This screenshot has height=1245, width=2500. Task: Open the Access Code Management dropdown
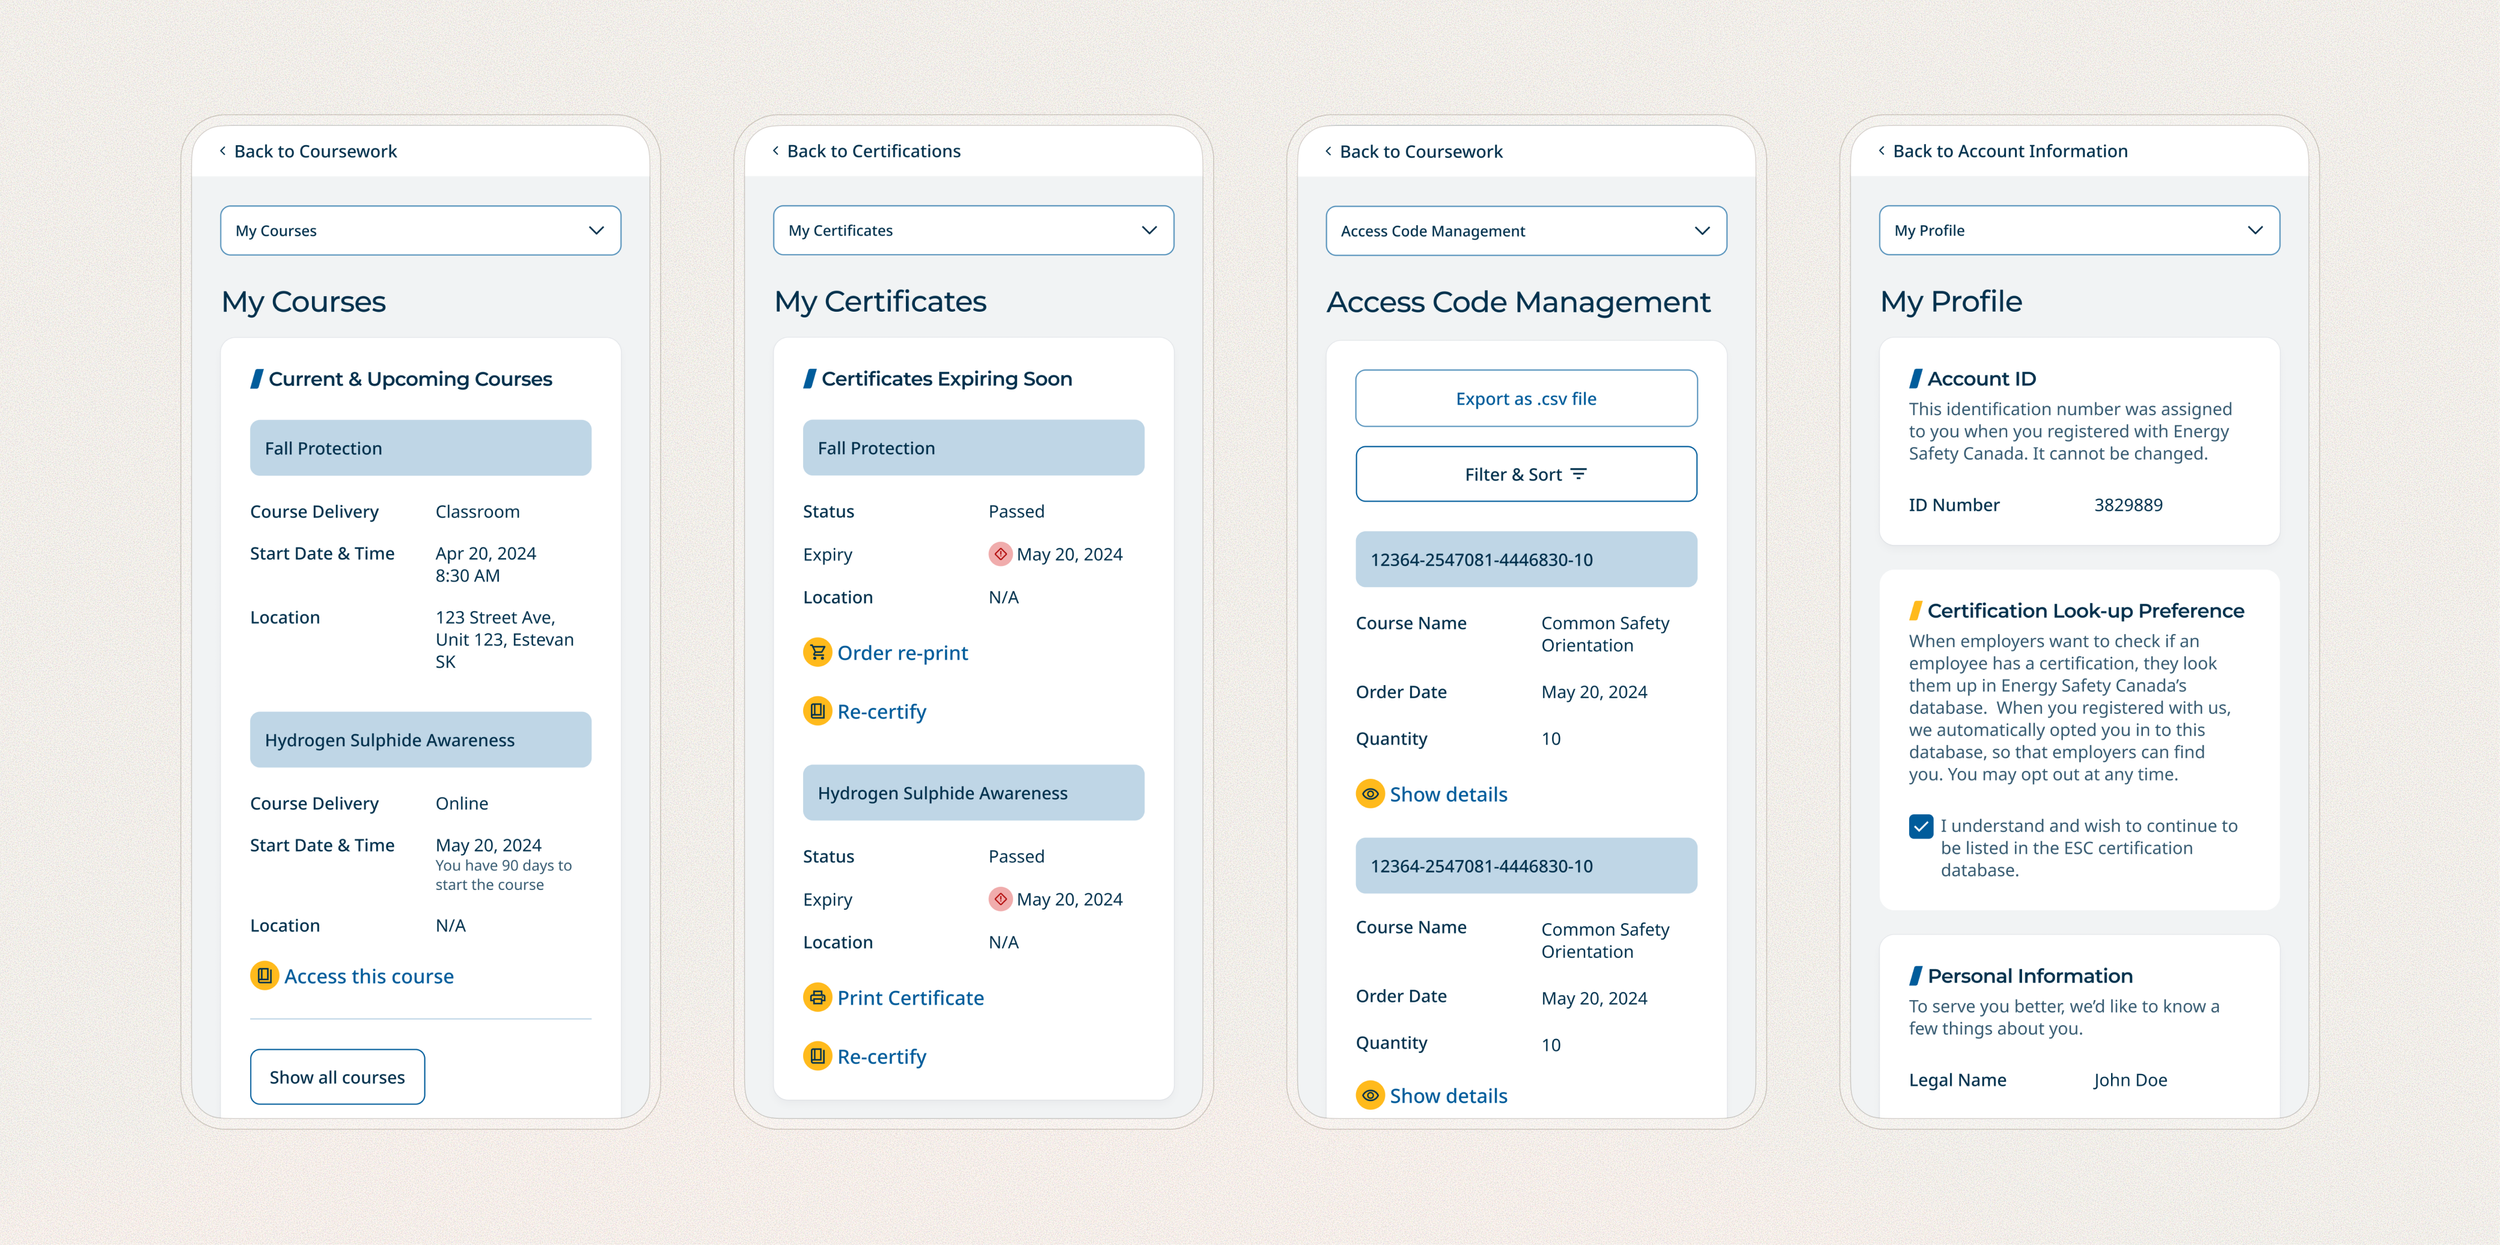[1526, 231]
